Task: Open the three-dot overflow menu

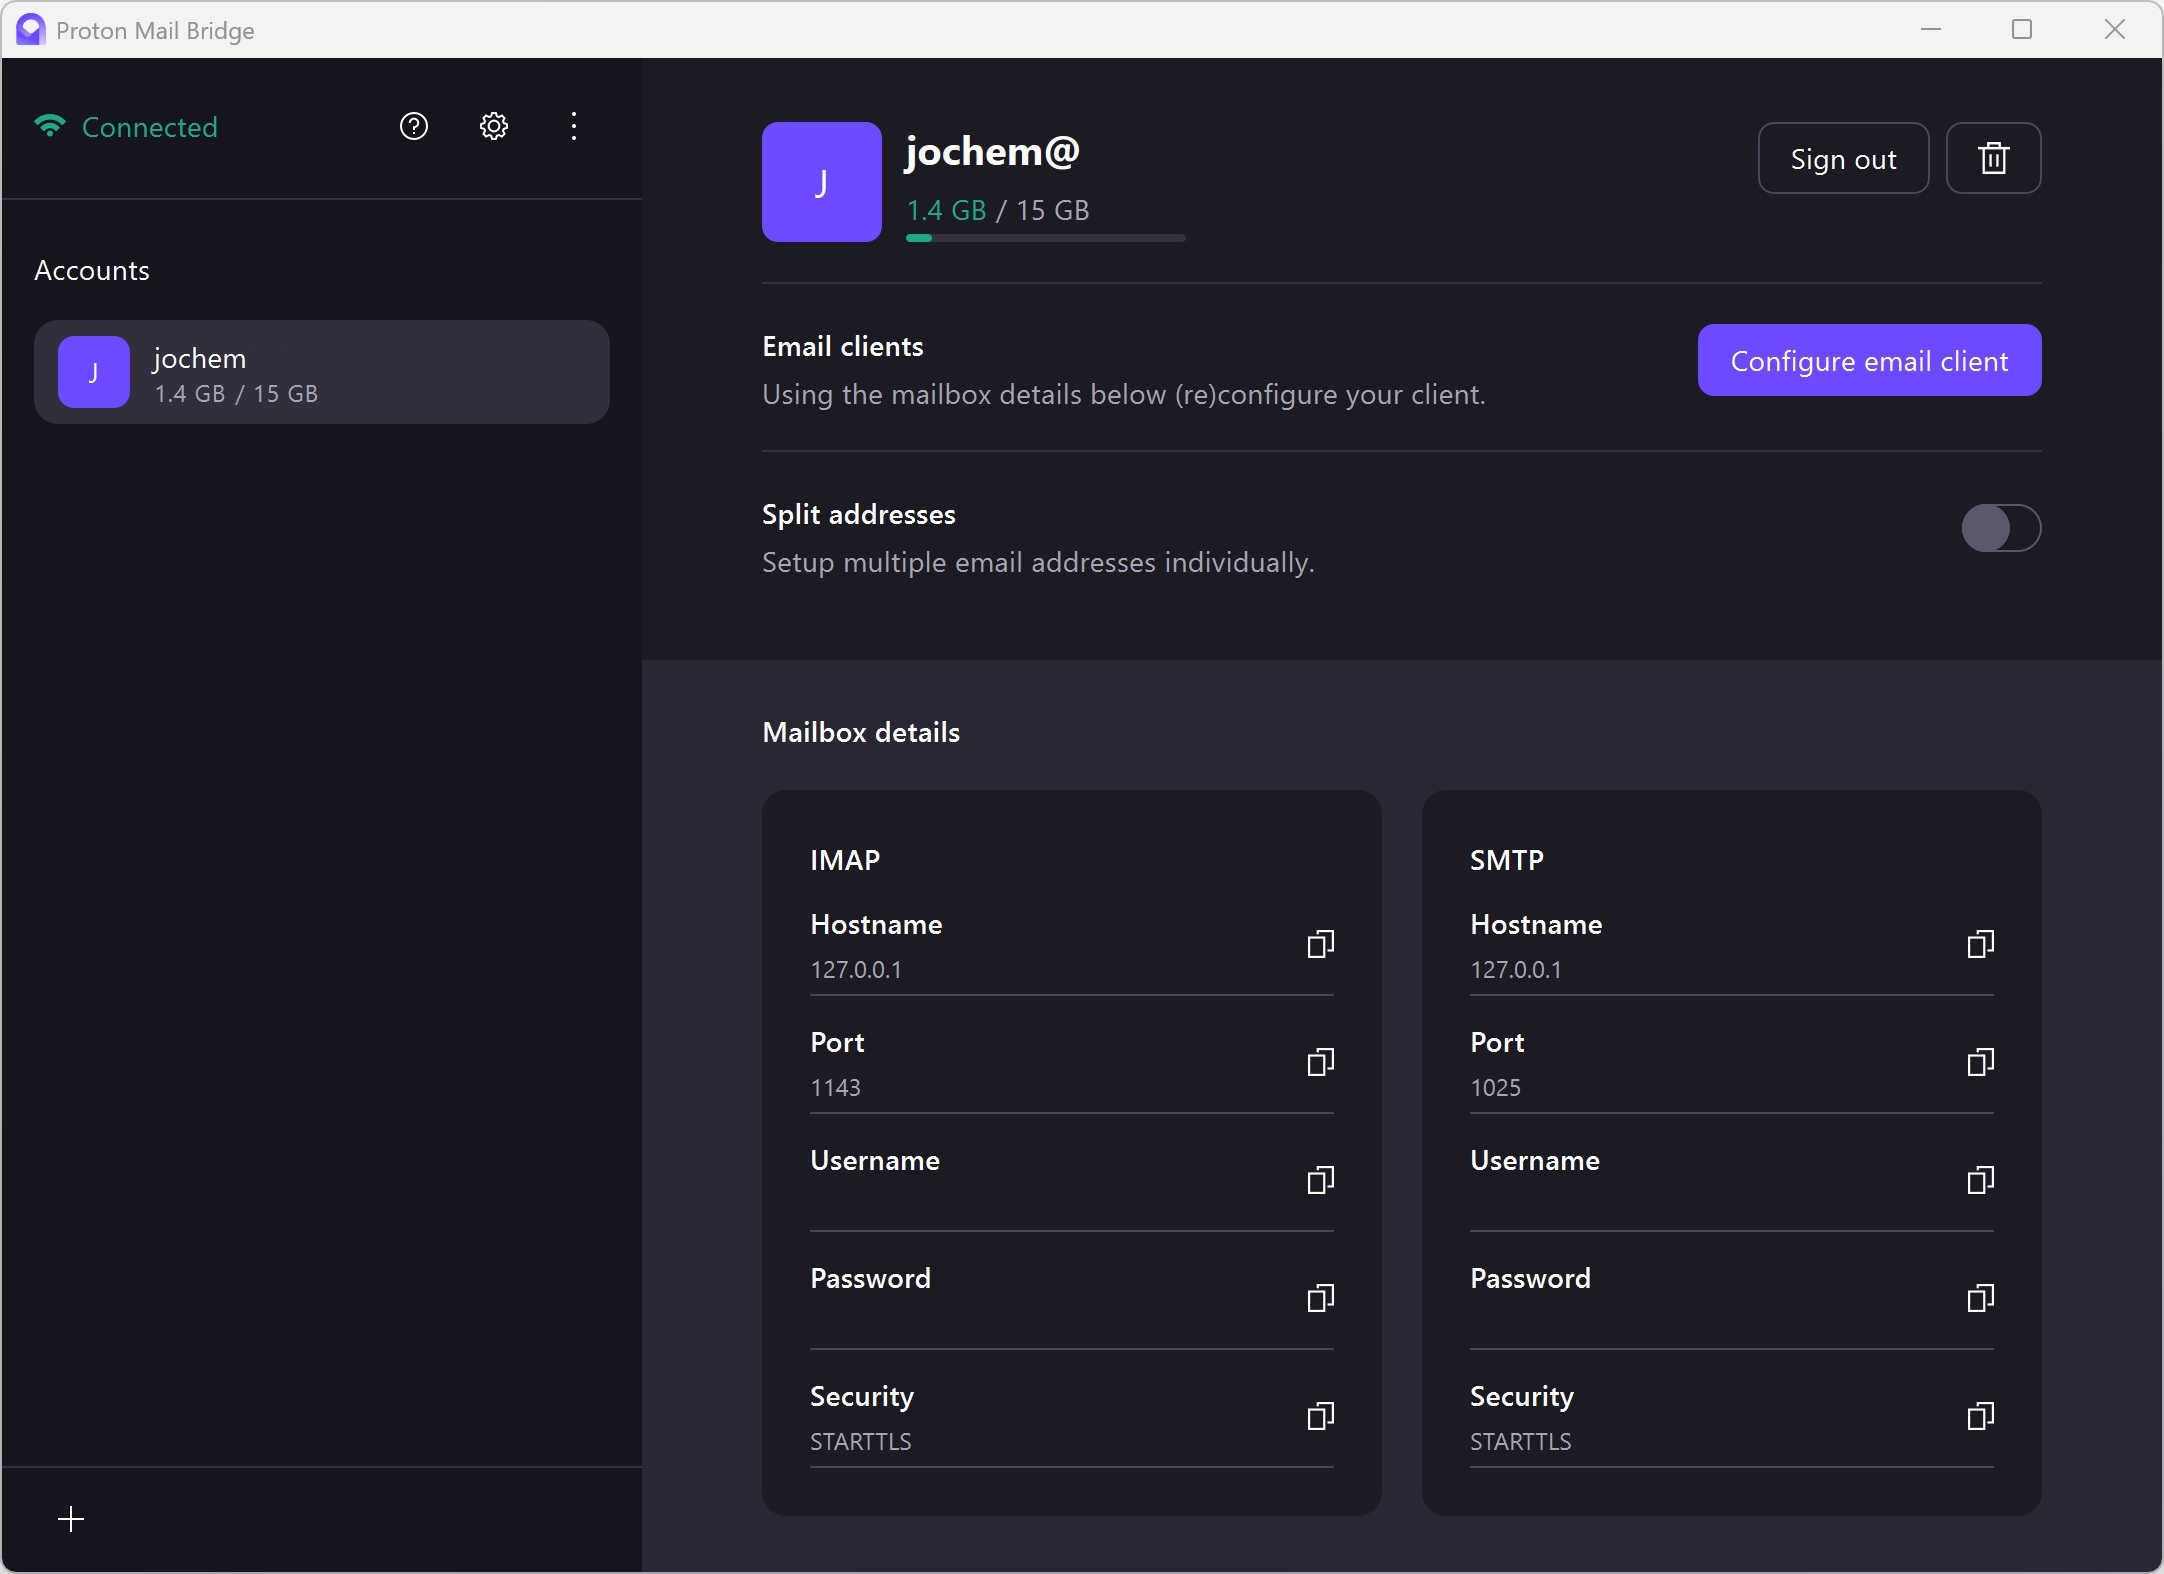Action: [x=574, y=126]
